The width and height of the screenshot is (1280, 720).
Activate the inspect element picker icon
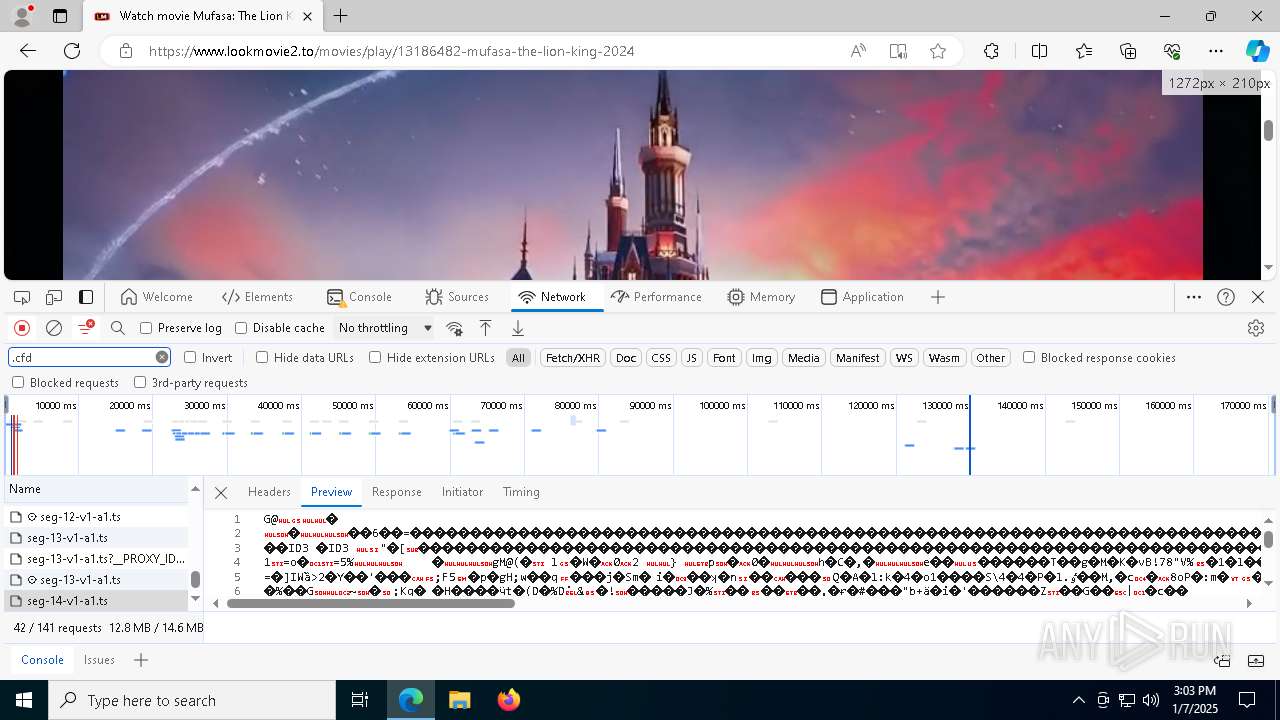click(22, 297)
